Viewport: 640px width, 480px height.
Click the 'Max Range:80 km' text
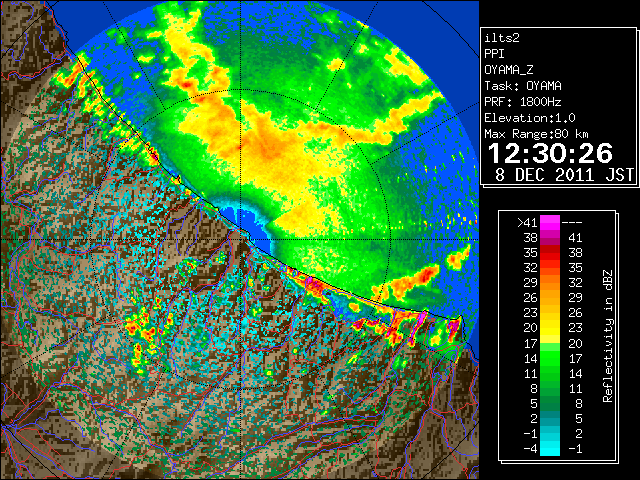pyautogui.click(x=536, y=134)
